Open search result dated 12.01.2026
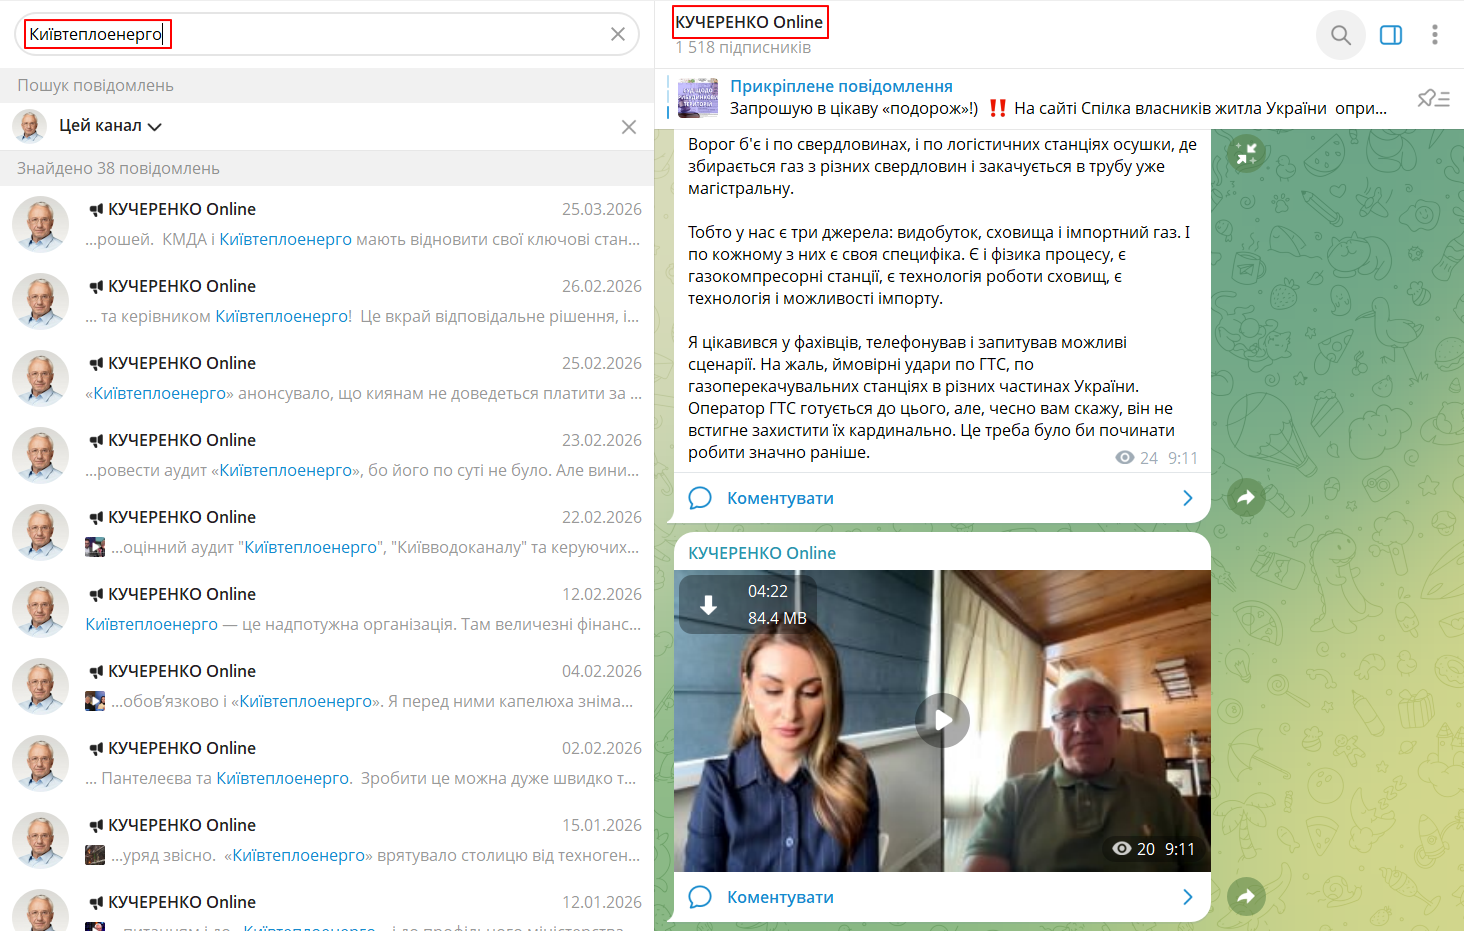 pyautogui.click(x=327, y=906)
